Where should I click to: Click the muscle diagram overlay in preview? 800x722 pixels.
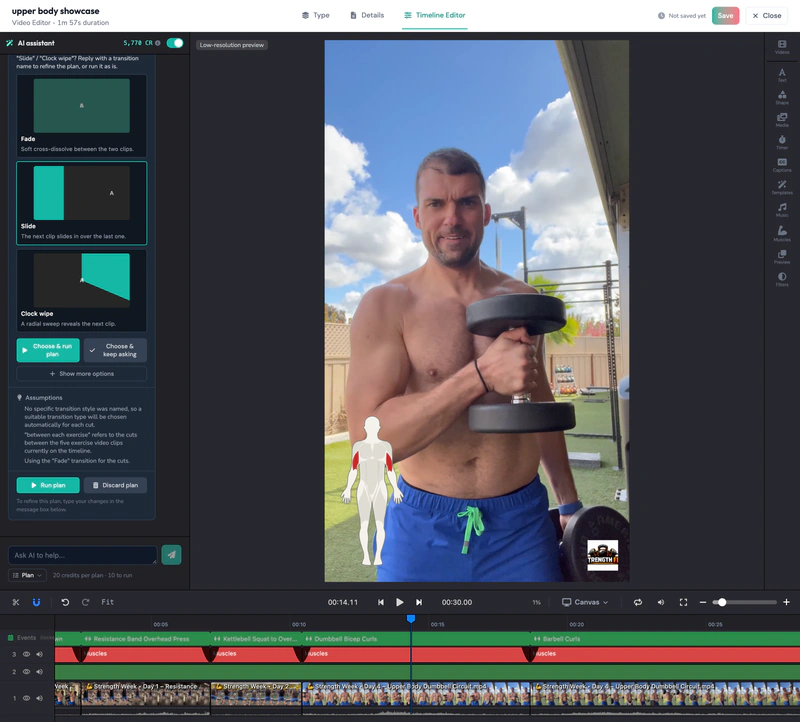[x=372, y=491]
